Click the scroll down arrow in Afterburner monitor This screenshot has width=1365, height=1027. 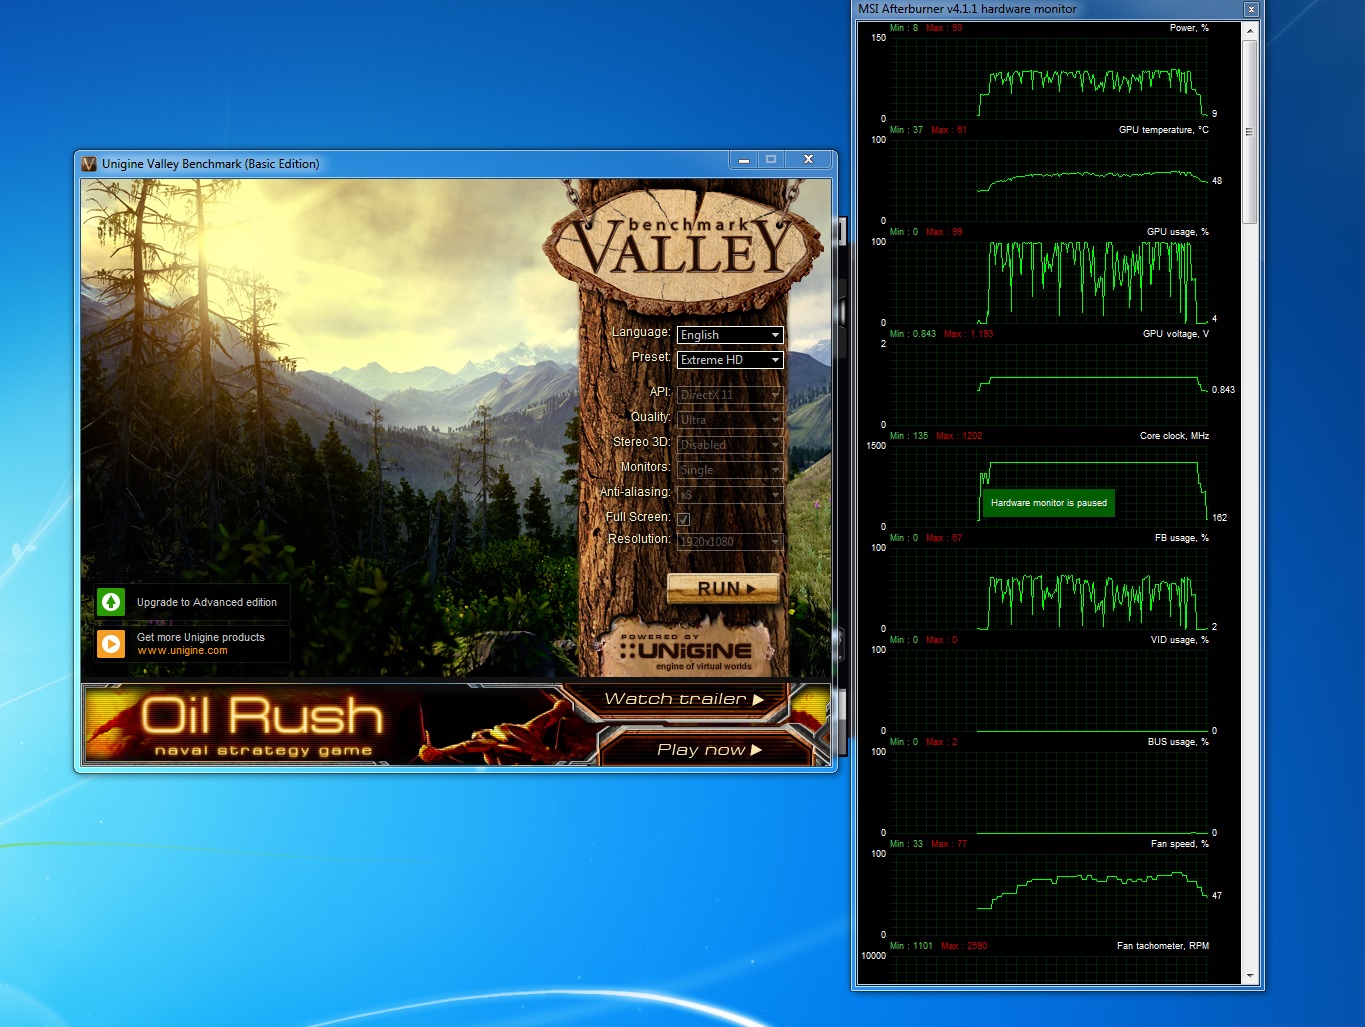coord(1250,976)
